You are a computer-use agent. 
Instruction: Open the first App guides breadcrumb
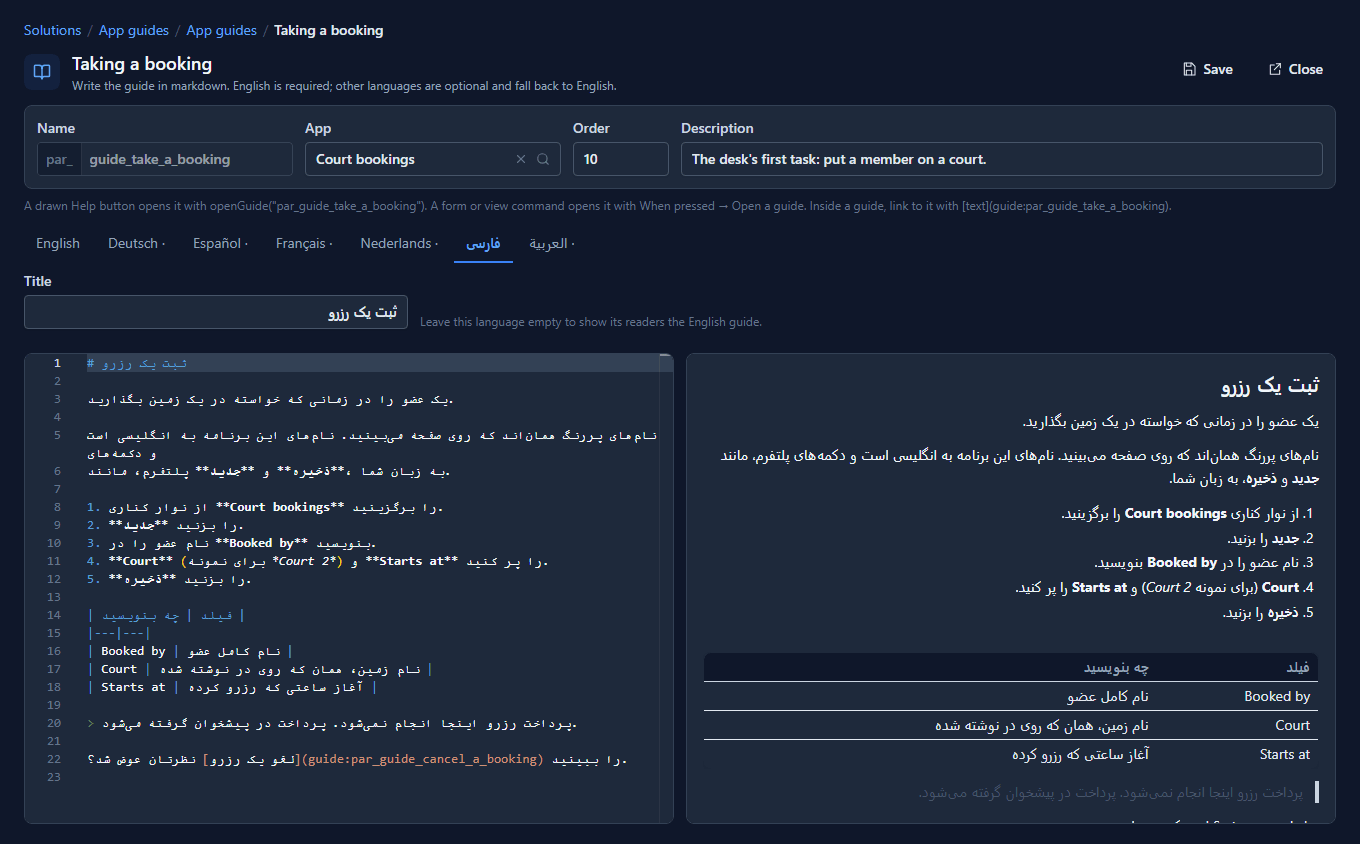coord(134,30)
